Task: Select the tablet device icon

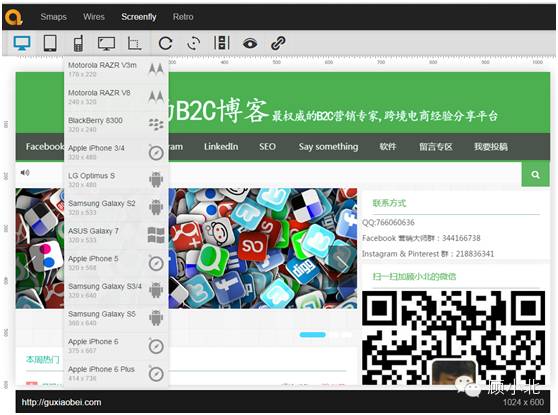Action: pyautogui.click(x=50, y=43)
